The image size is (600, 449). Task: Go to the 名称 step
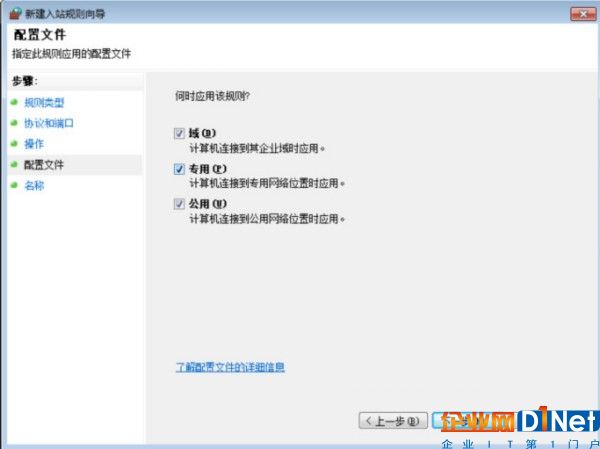coord(34,186)
